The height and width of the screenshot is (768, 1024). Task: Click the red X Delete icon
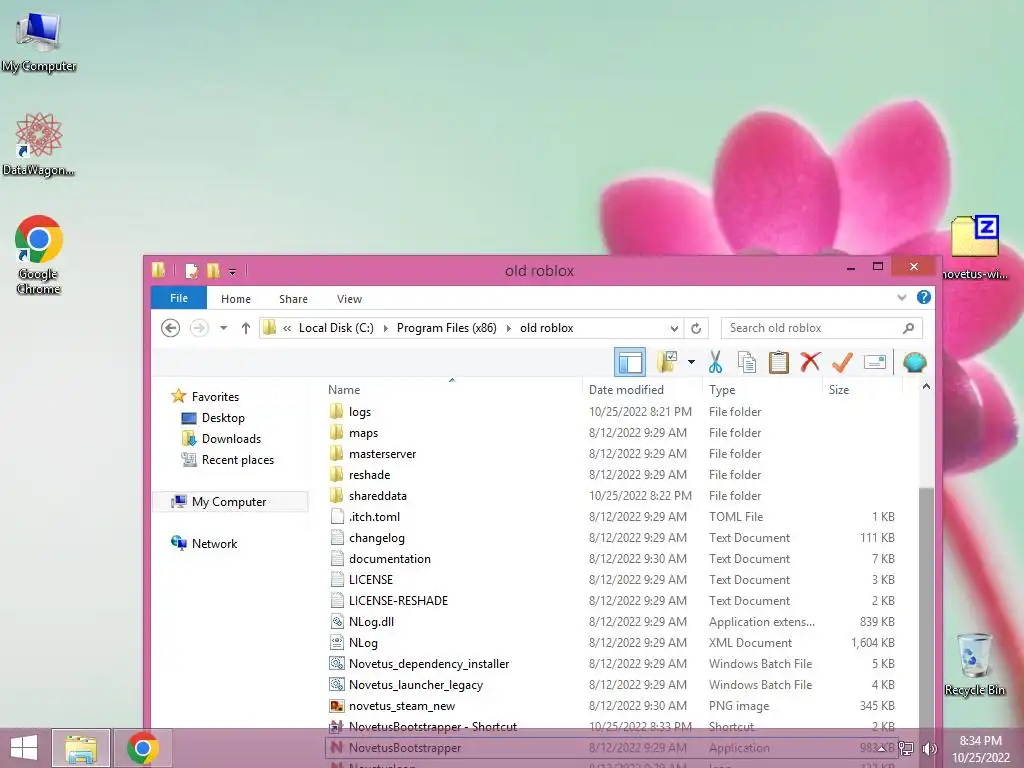810,362
